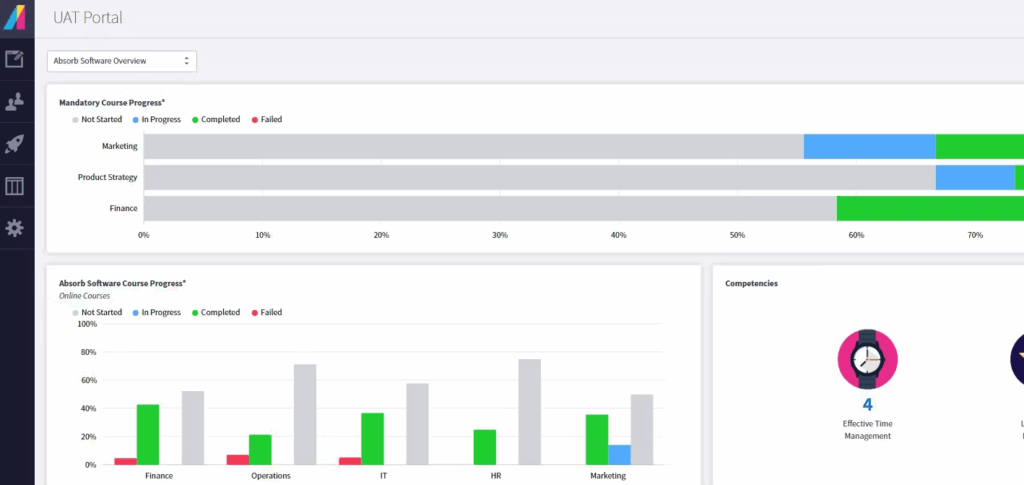1024x485 pixels.
Task: Click the Marketing row green Completed bar
Action: (x=980, y=146)
